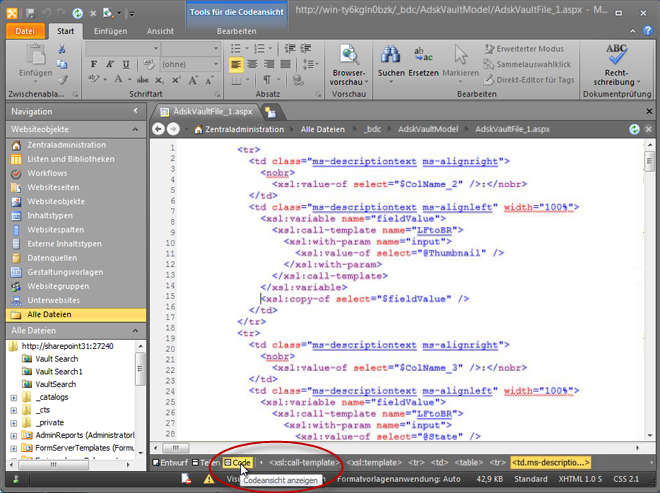Click the Einfügen paste icon
This screenshot has width=660, height=493.
pos(36,56)
